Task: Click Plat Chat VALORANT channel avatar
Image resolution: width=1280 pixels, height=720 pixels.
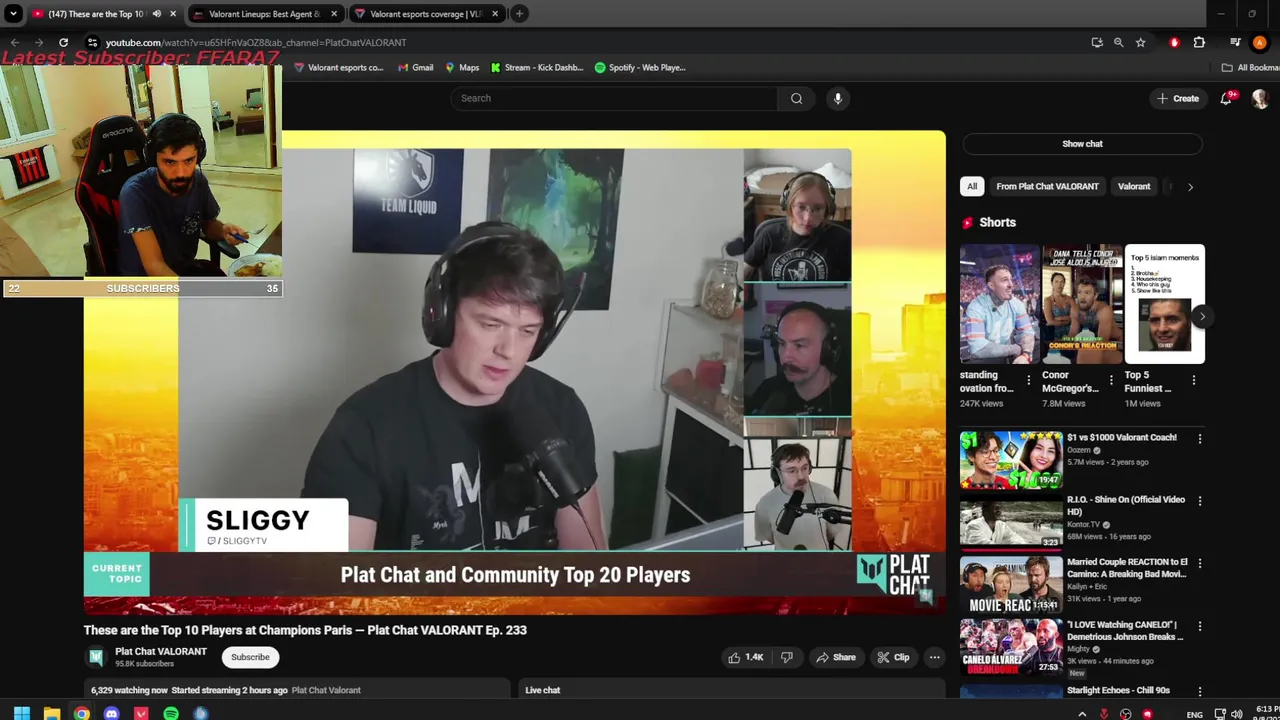Action: [x=96, y=657]
